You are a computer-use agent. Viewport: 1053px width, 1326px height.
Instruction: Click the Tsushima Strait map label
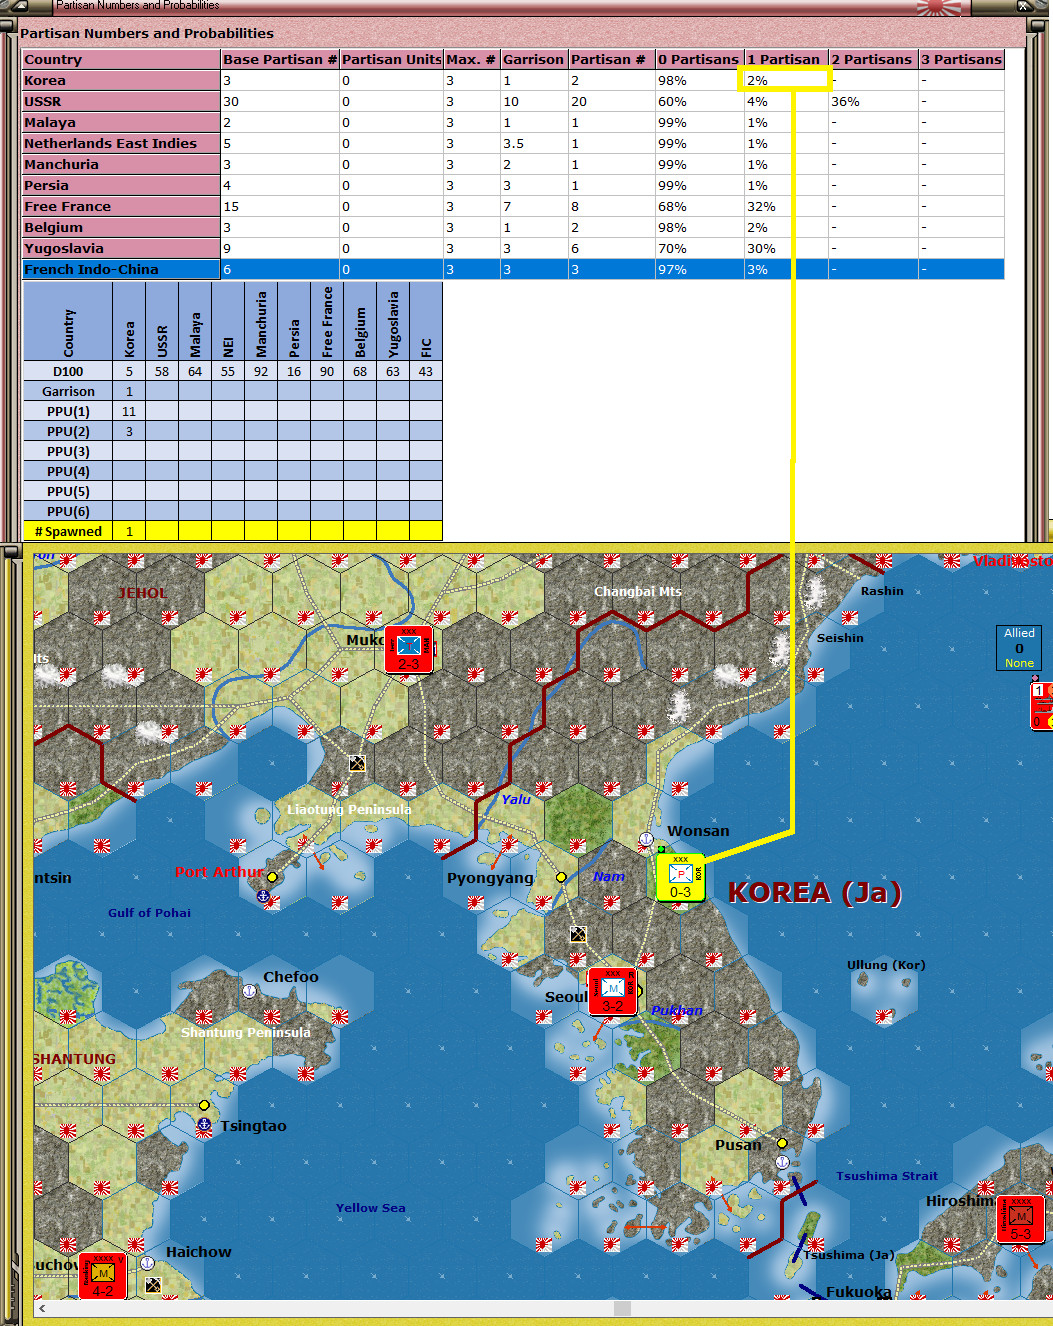pyautogui.click(x=887, y=1176)
